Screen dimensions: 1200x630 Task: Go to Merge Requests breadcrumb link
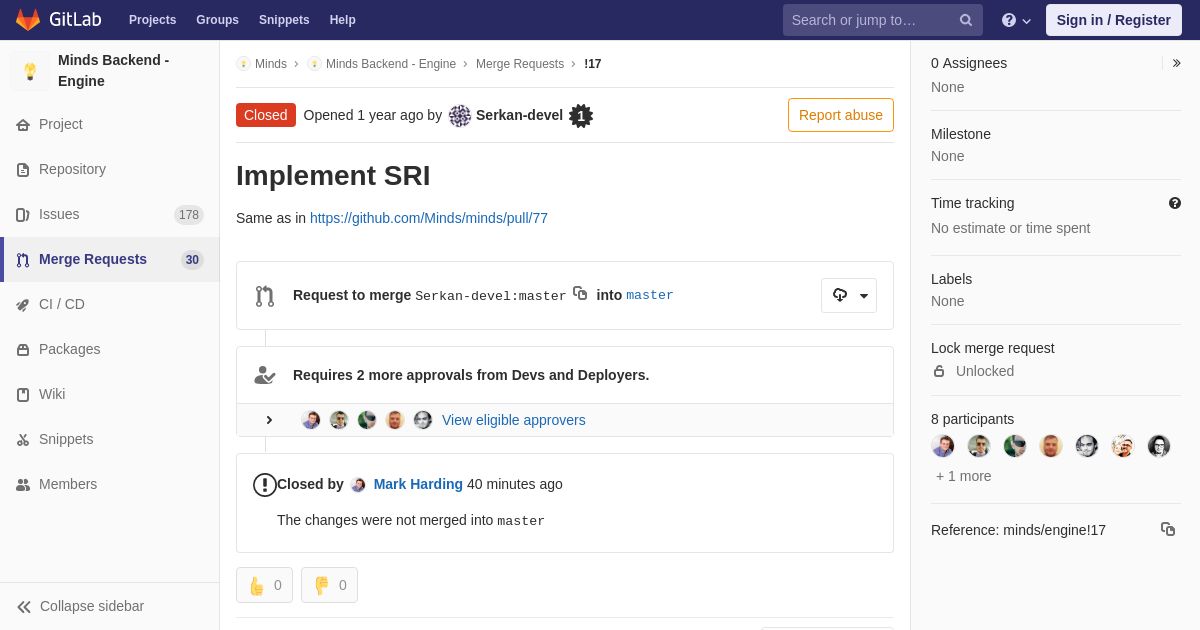(520, 64)
